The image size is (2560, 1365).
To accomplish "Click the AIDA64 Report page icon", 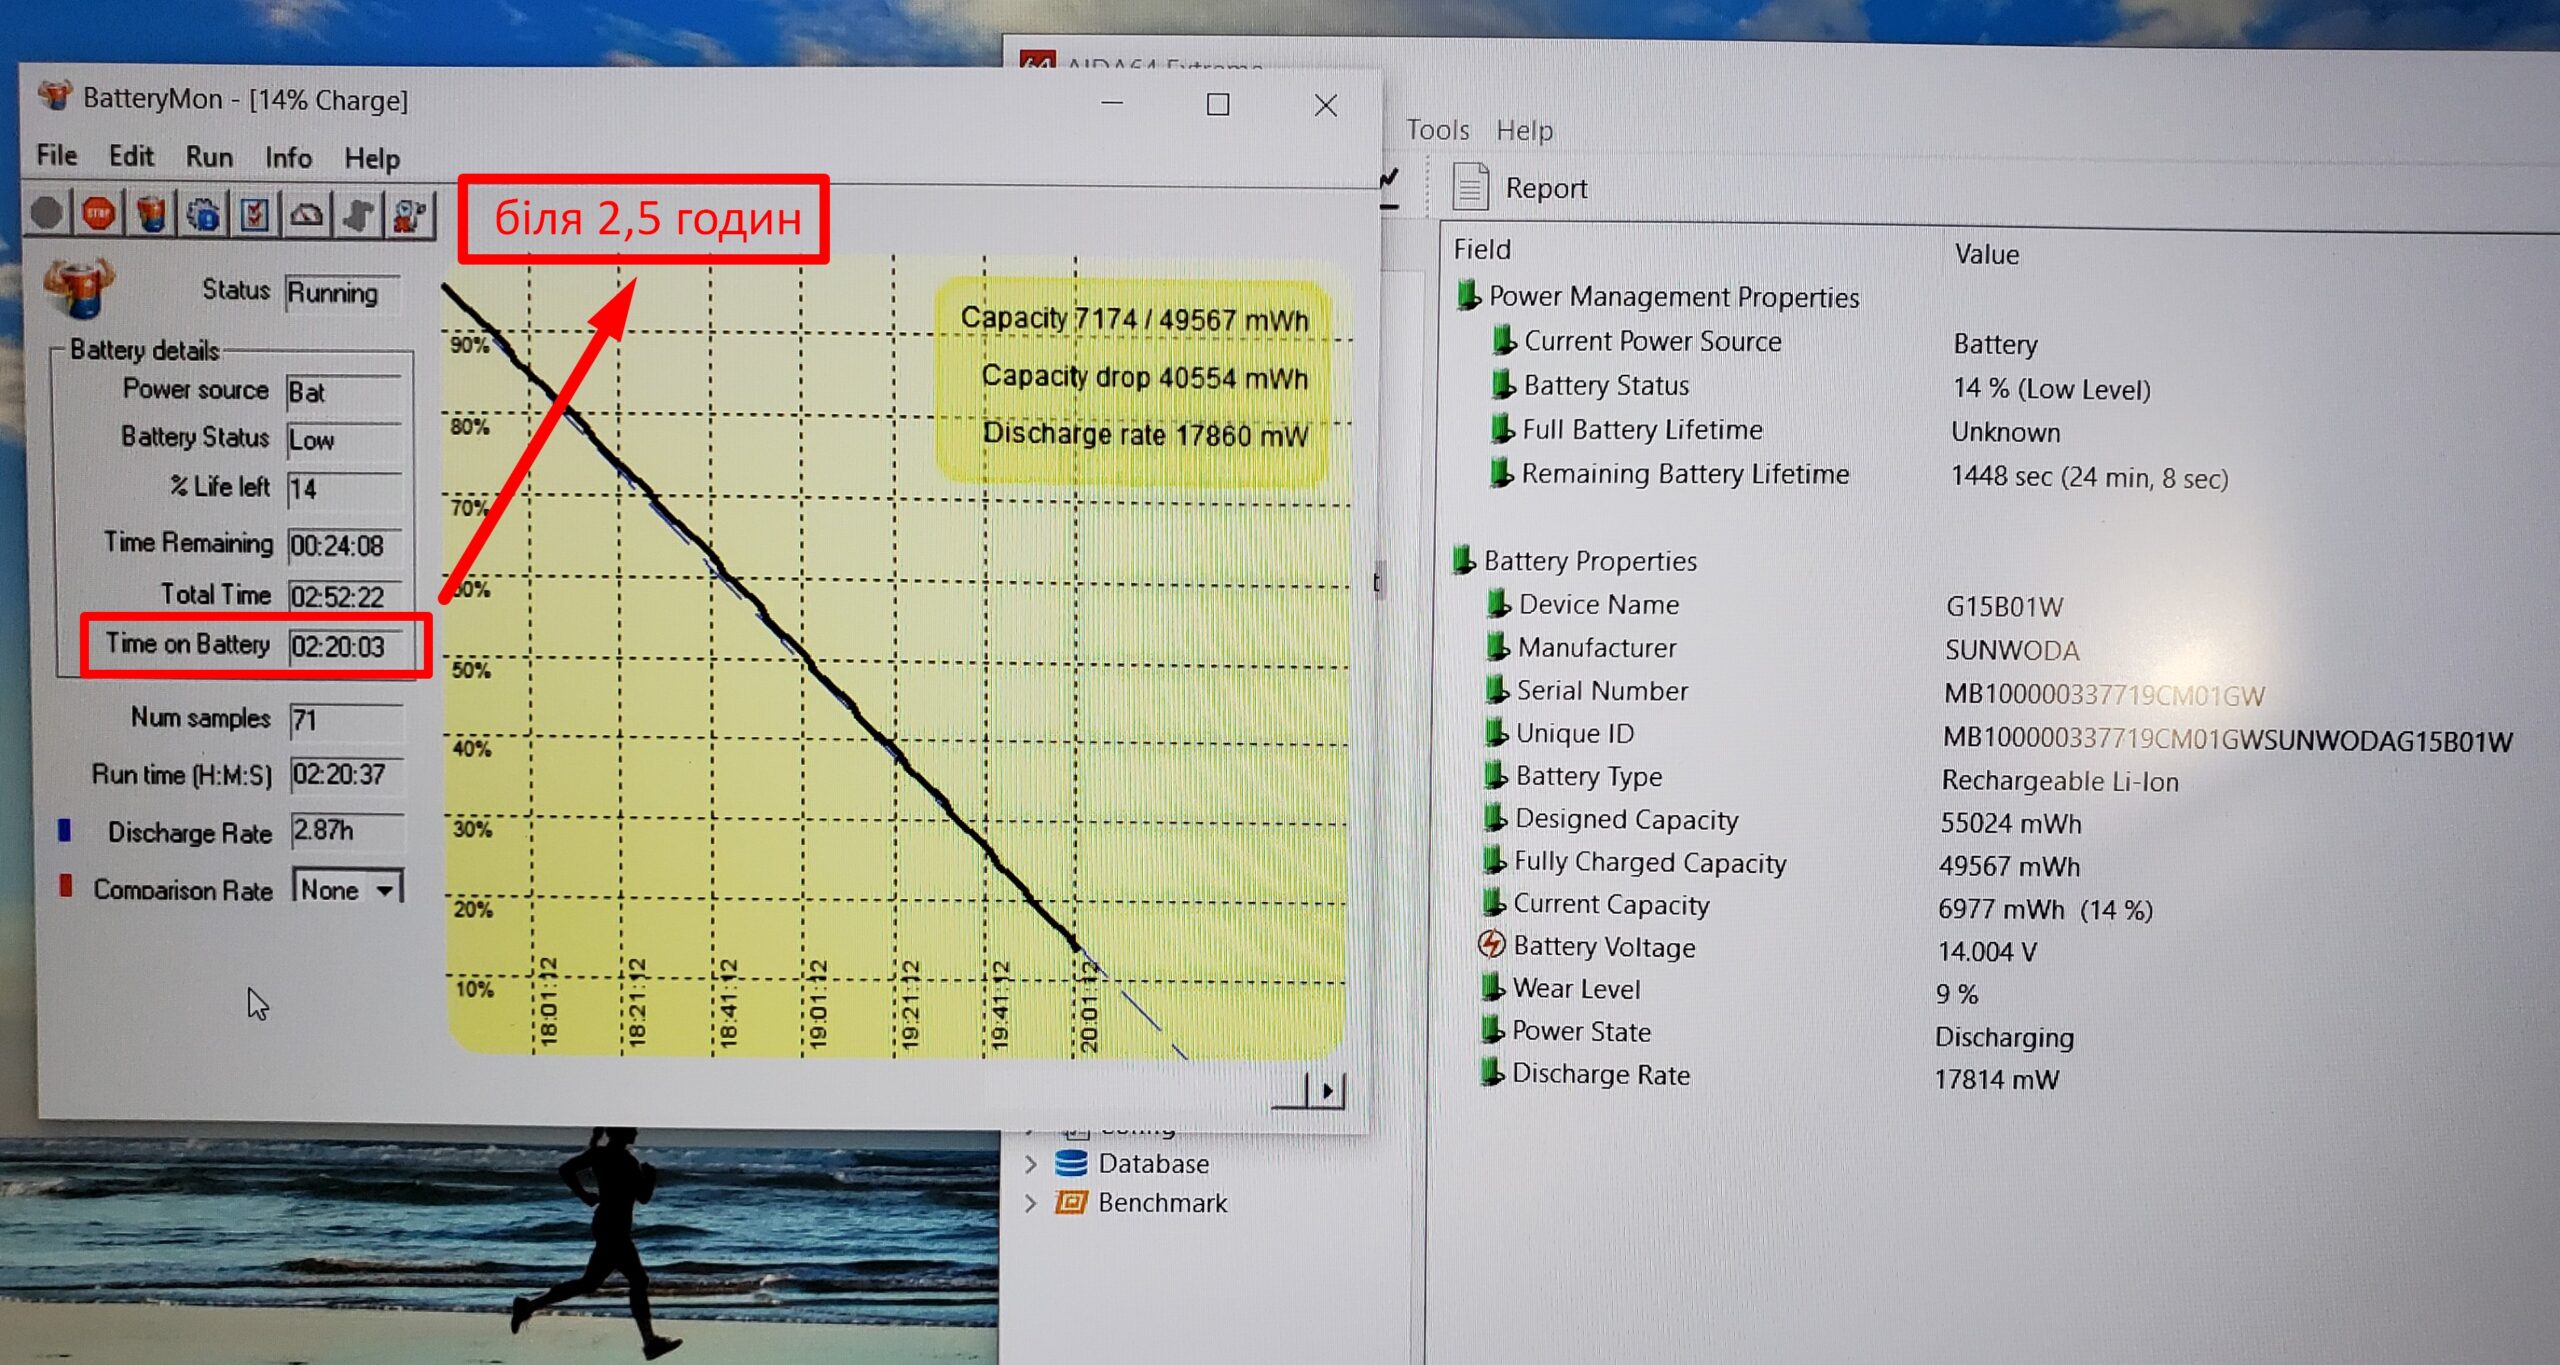I will click(x=1470, y=187).
